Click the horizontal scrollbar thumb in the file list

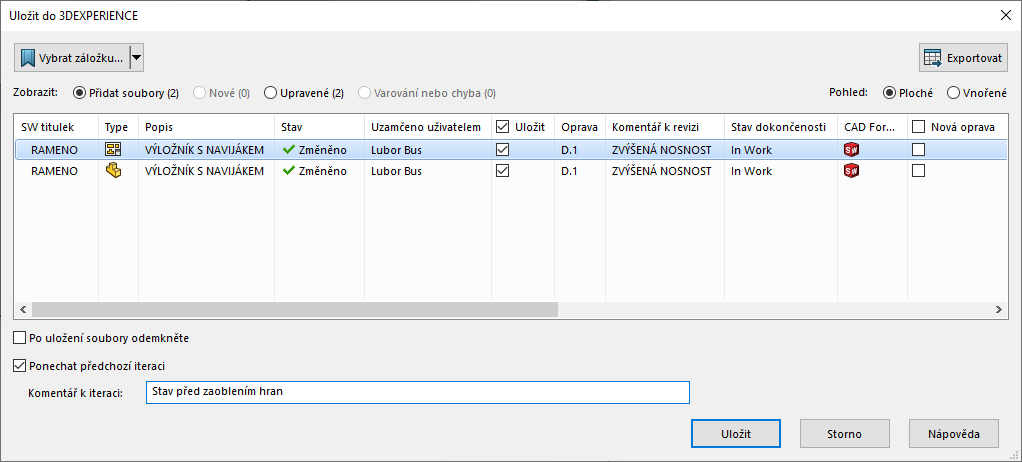[x=295, y=310]
